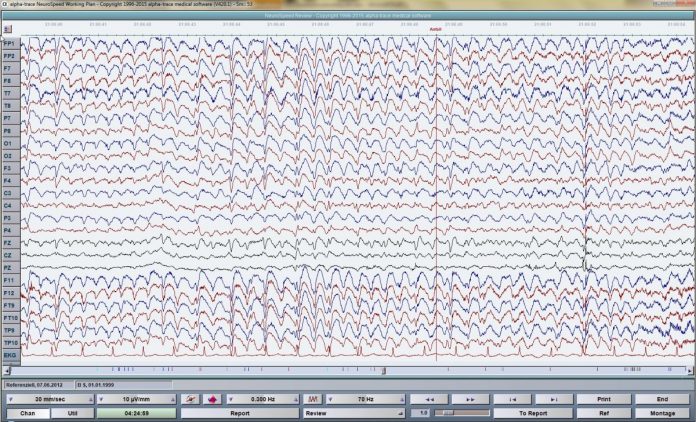Screen dimensions: 696x422
Task: Click the timeline scrollbar left arrow
Action: tap(7, 370)
